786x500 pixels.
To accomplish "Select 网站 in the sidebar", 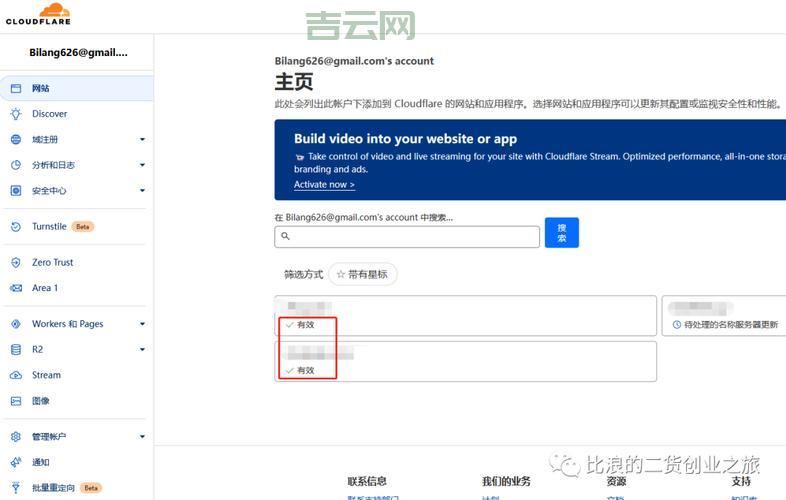I will (77, 88).
